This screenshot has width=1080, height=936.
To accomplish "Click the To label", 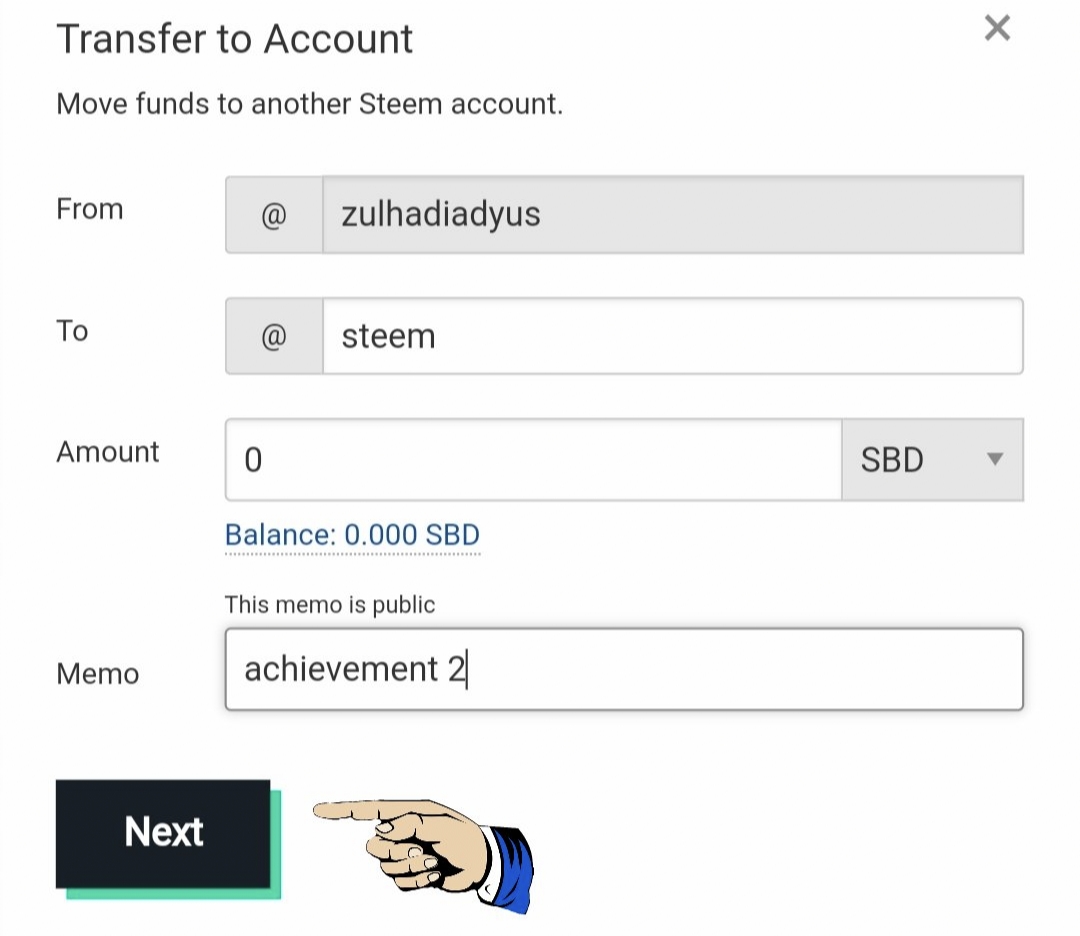I will tap(72, 331).
